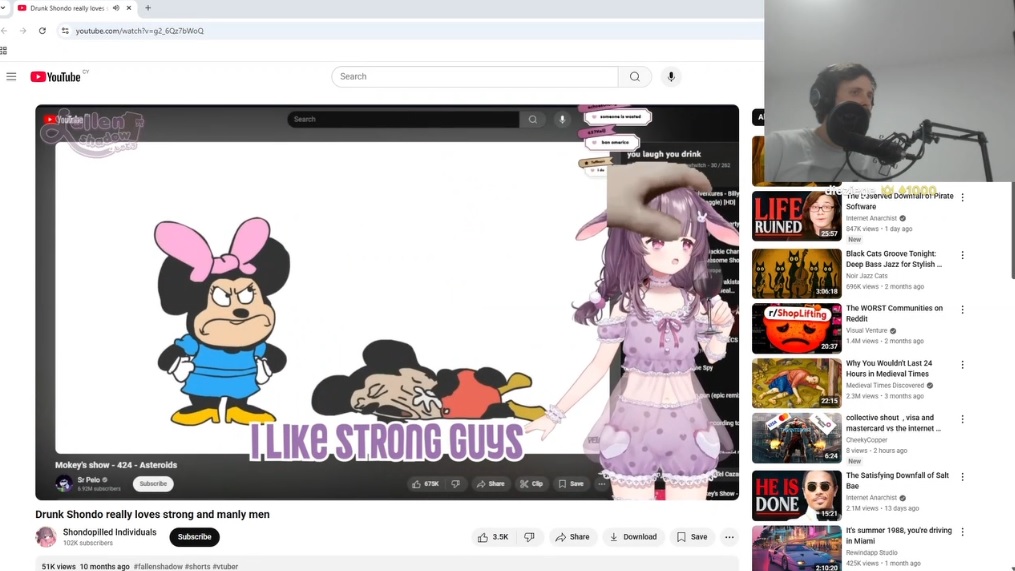Open menu for Black Cats Groove video
This screenshot has height=571, width=1015.
pyautogui.click(x=963, y=255)
